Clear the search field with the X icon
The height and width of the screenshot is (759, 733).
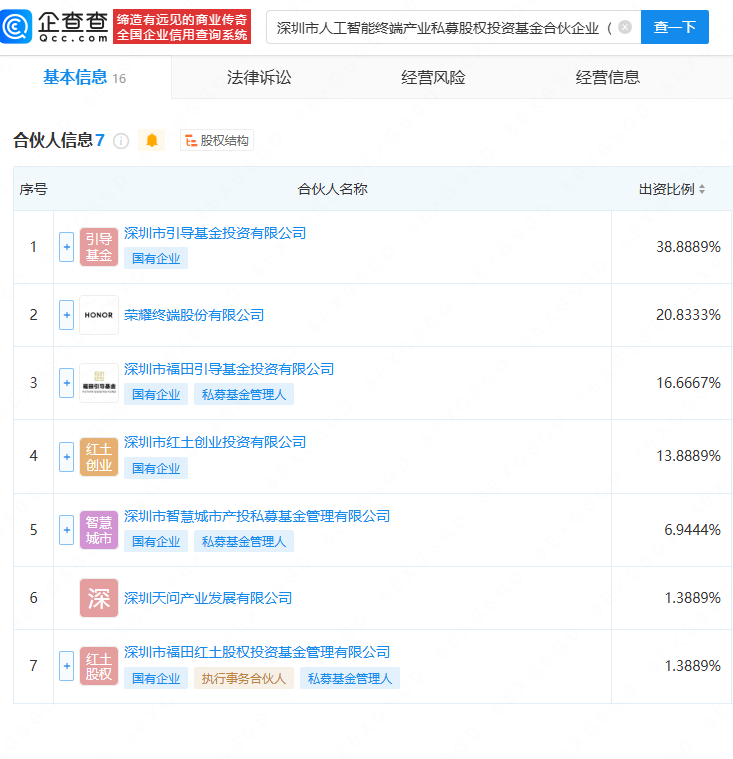pyautogui.click(x=625, y=27)
